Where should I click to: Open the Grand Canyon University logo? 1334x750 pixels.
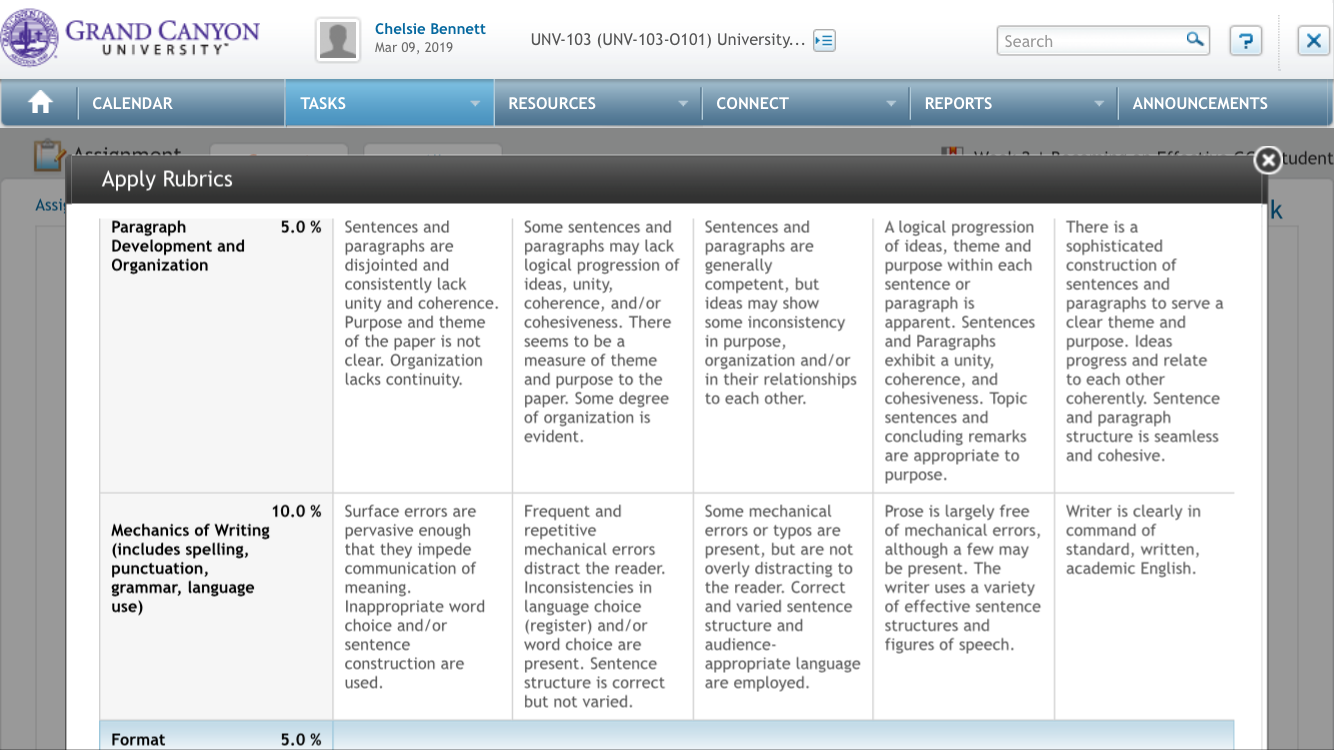click(x=131, y=38)
